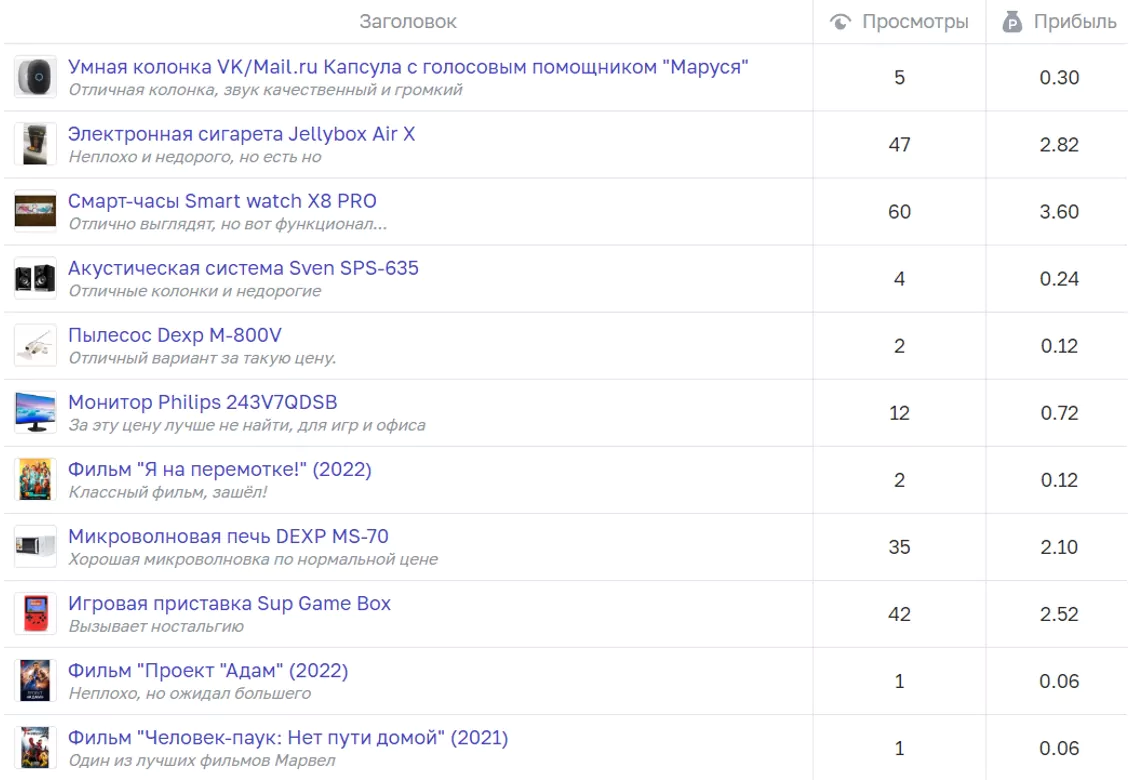Select subtitle "Отличный вариант за такую цену."
This screenshot has height=783, width=1130.
click(203, 358)
